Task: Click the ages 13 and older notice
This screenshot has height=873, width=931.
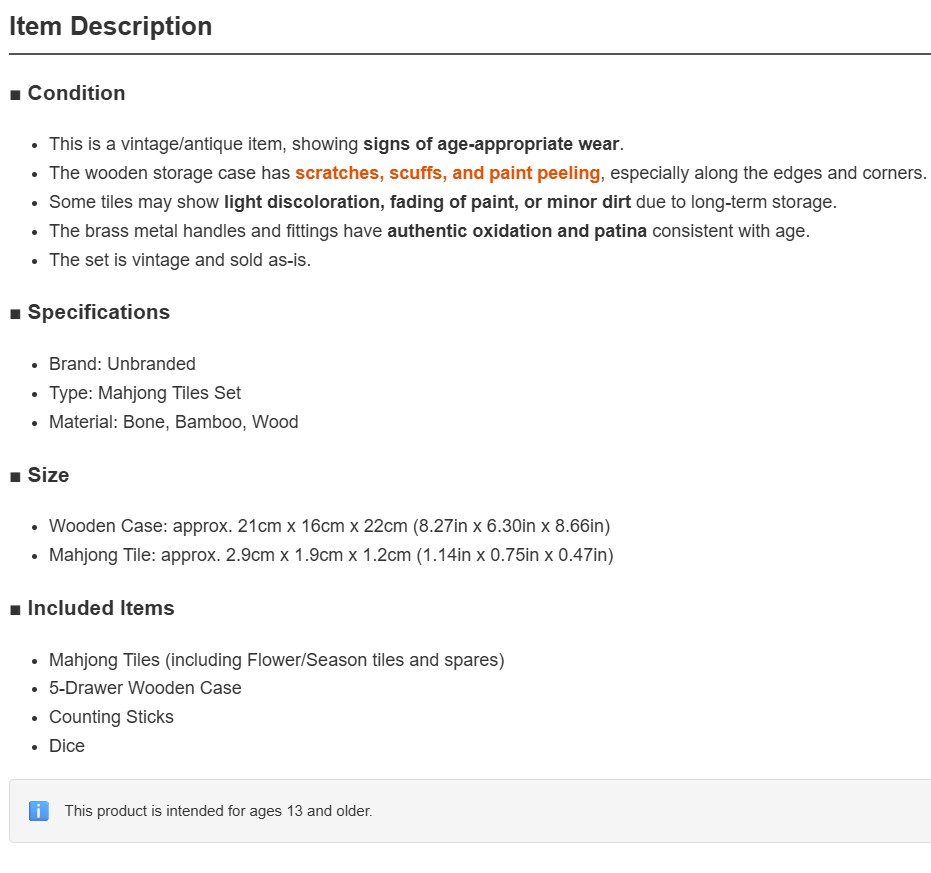Action: 218,811
